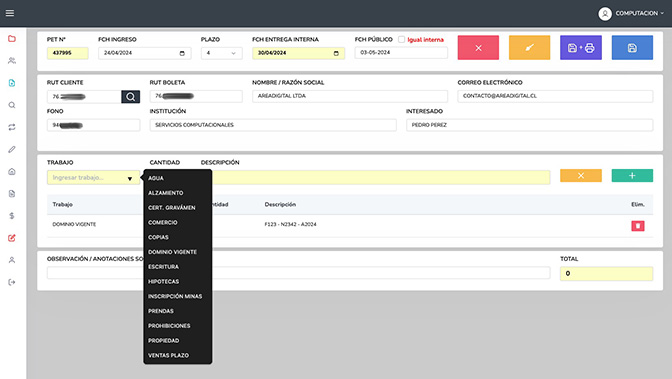The height and width of the screenshot is (379, 672).
Task: Click the FCH ENTREGA INTERNA date field
Action: pos(298,53)
